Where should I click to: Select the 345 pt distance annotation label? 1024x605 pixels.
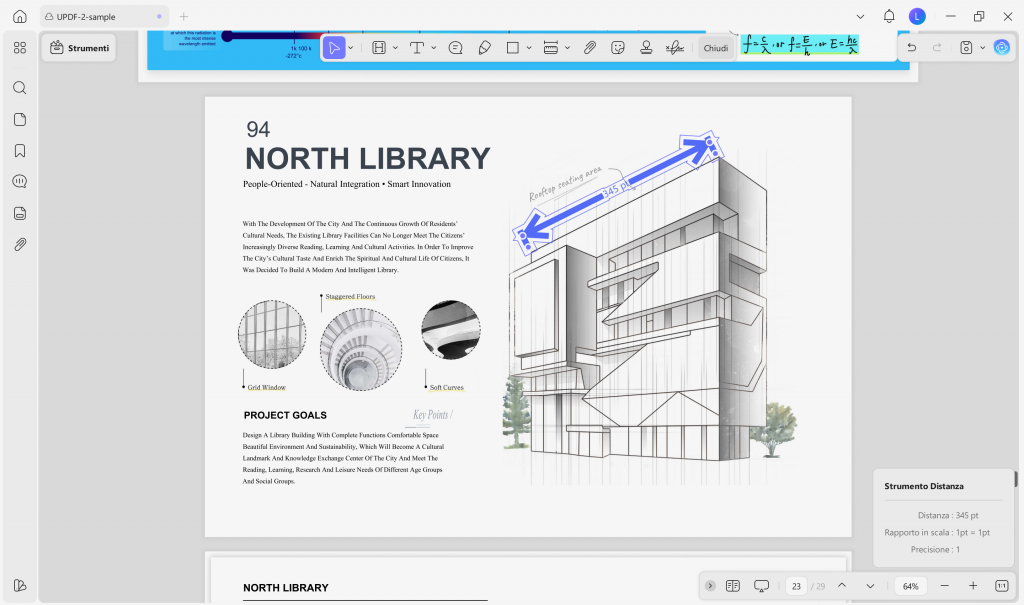click(615, 189)
